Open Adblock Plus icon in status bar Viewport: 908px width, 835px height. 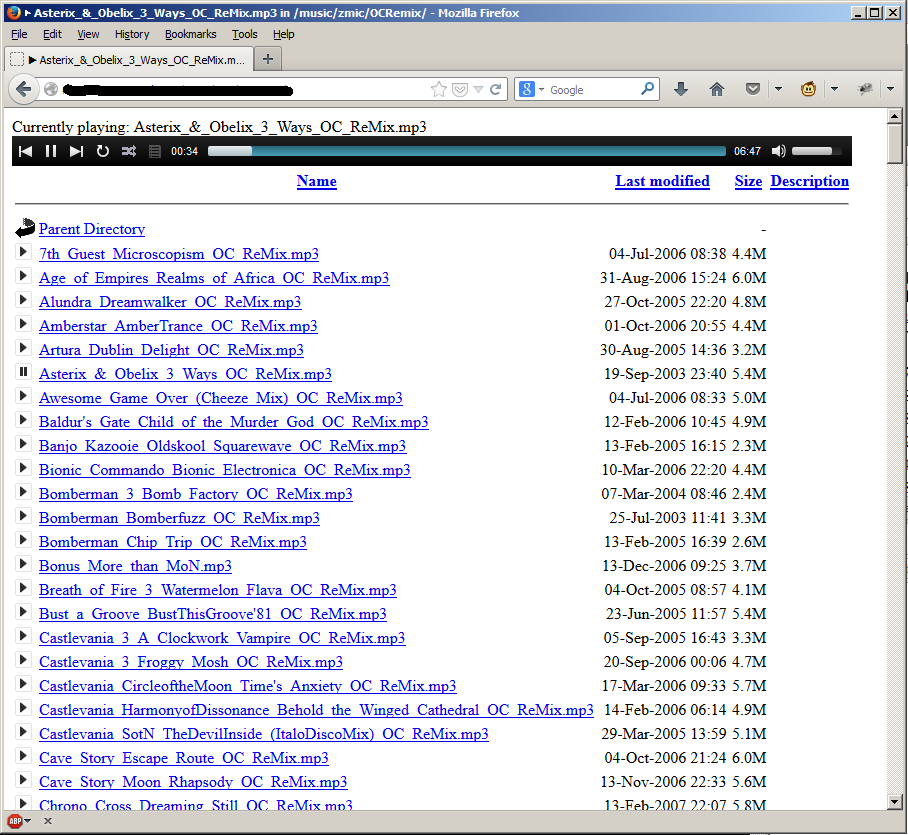click(15, 821)
